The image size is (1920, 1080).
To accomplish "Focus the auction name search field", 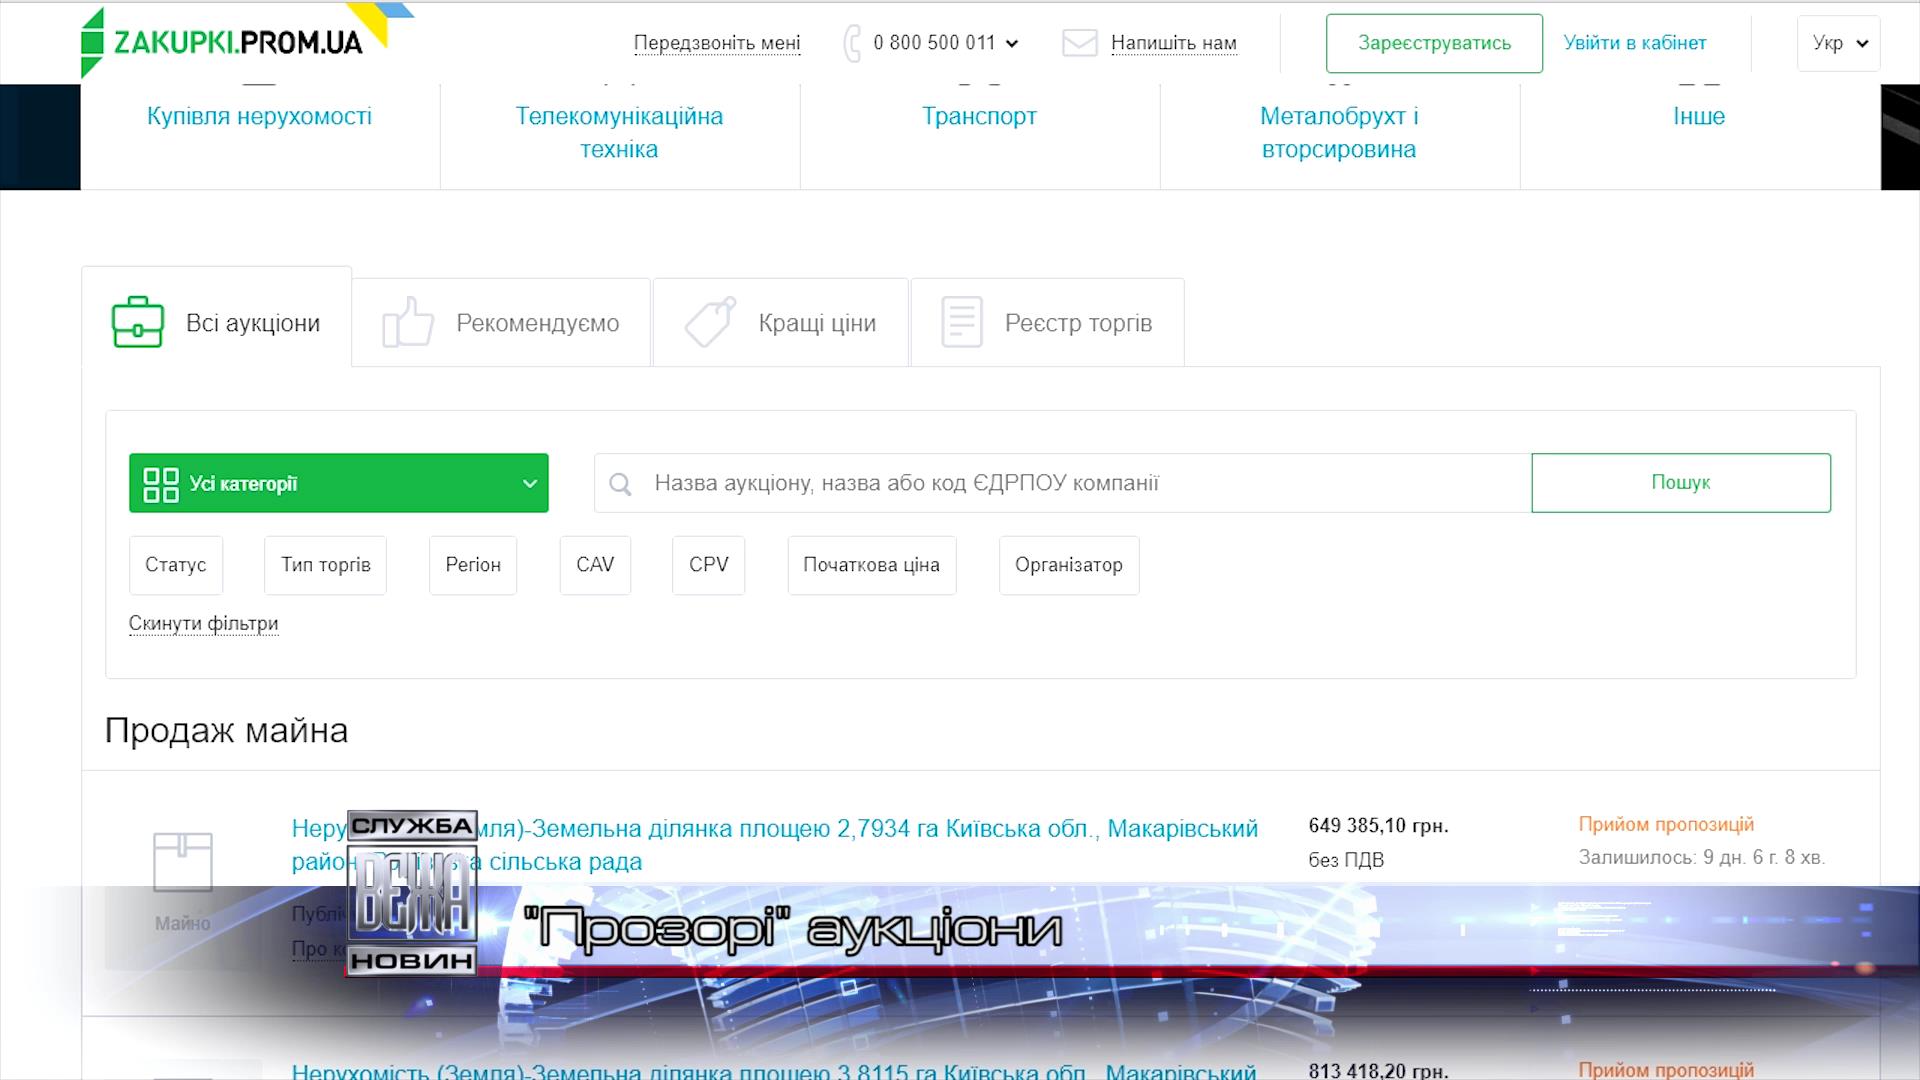I will 1062,483.
